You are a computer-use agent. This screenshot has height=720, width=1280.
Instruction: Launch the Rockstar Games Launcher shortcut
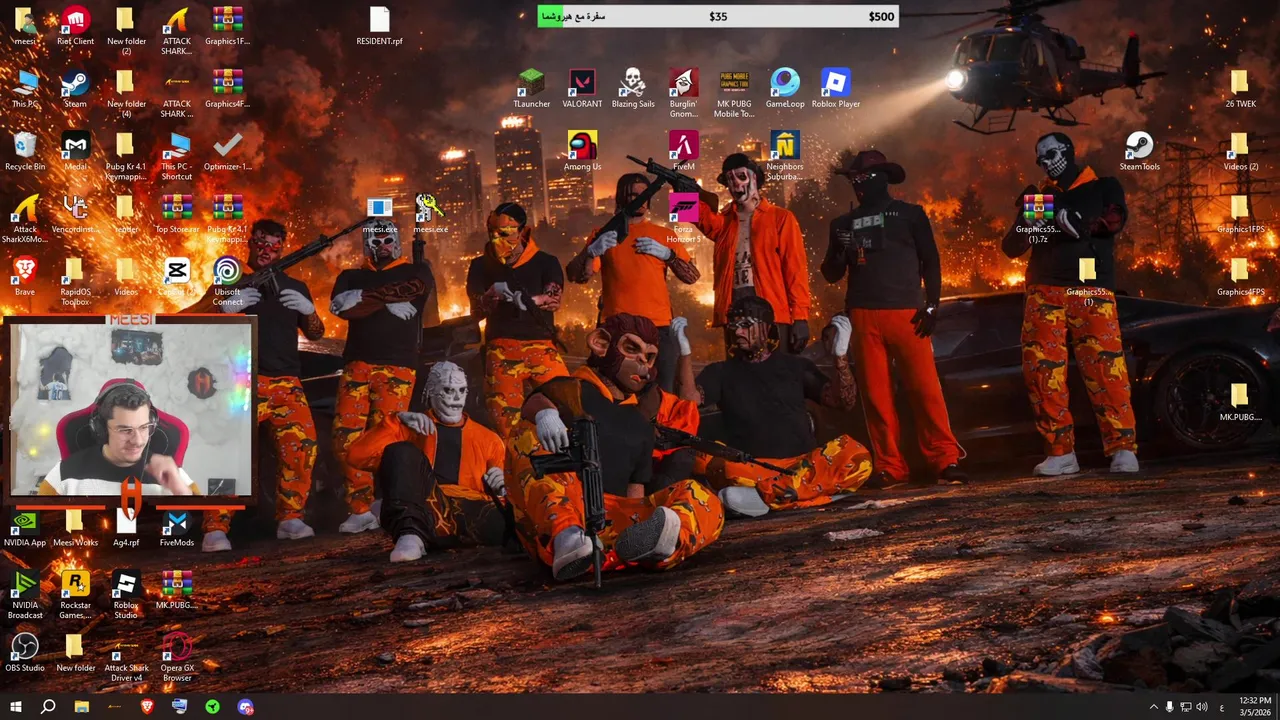tap(75, 595)
